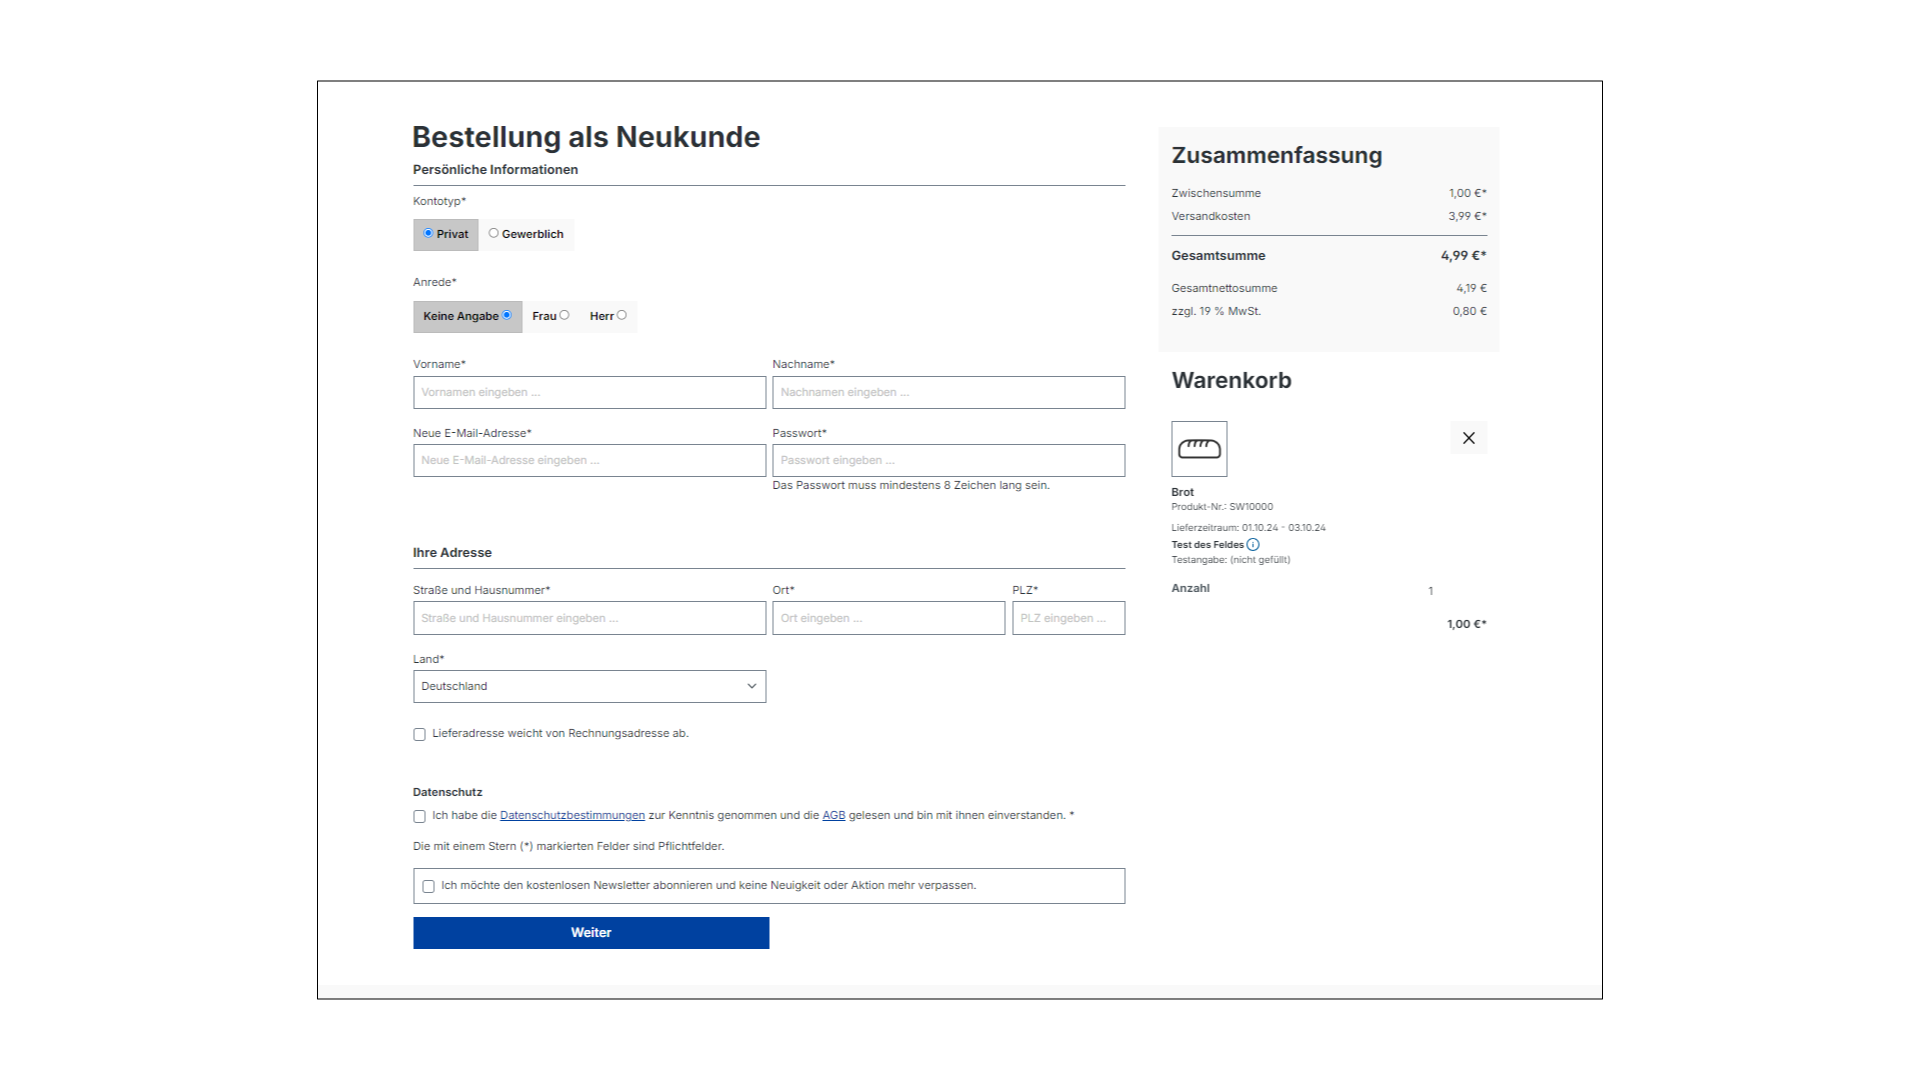Viewport: 1920px width, 1080px height.
Task: Click Straße und Hausnummer field
Action: (x=589, y=618)
